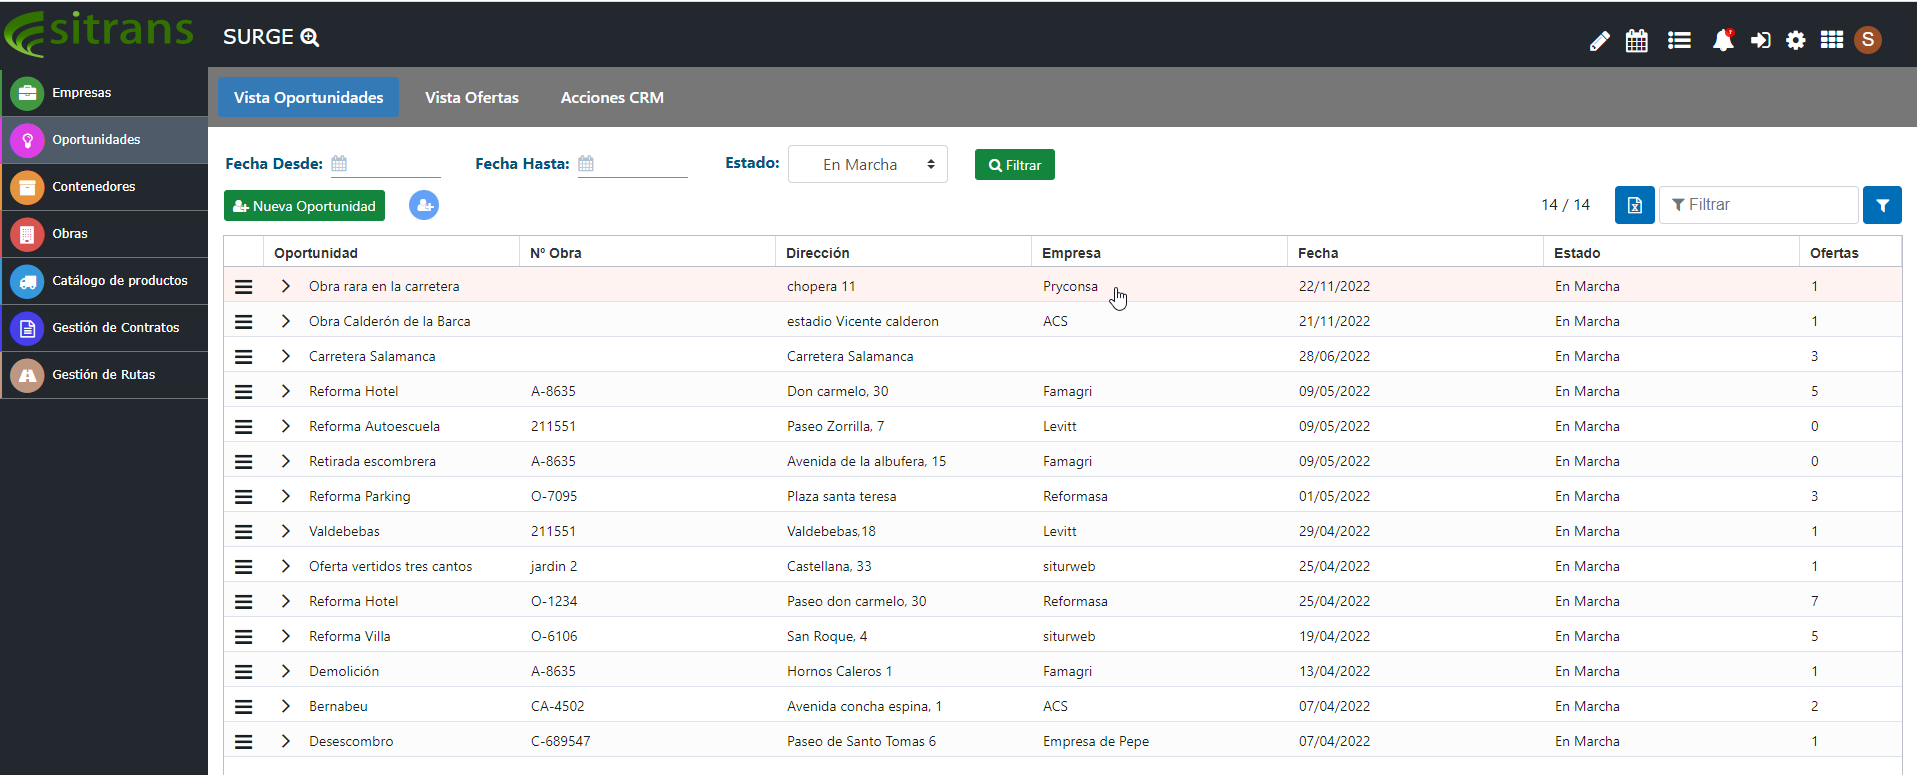Click the green Filtrar button
Image resolution: width=1917 pixels, height=775 pixels.
[x=1014, y=165]
